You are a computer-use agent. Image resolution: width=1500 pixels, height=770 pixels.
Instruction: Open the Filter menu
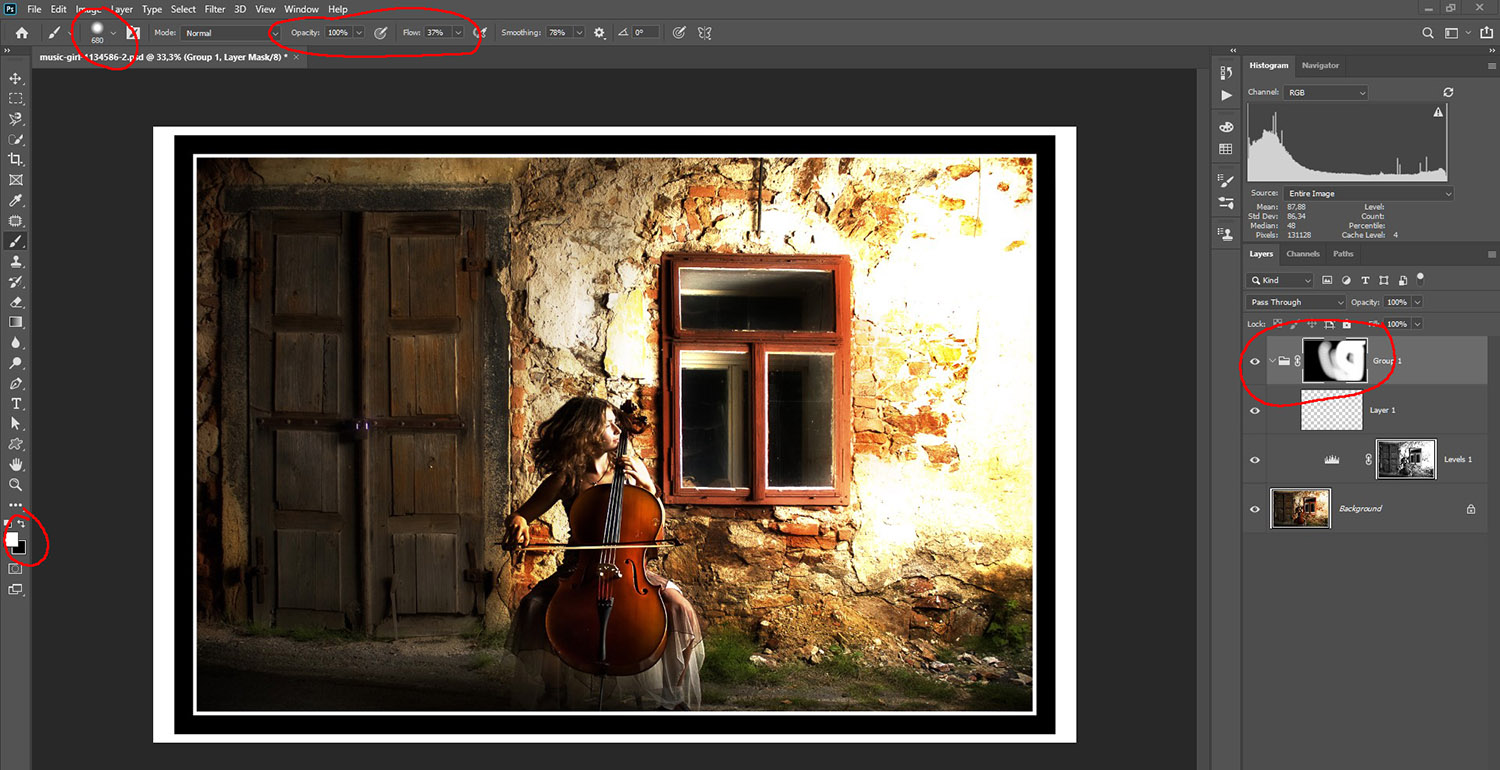click(x=214, y=9)
